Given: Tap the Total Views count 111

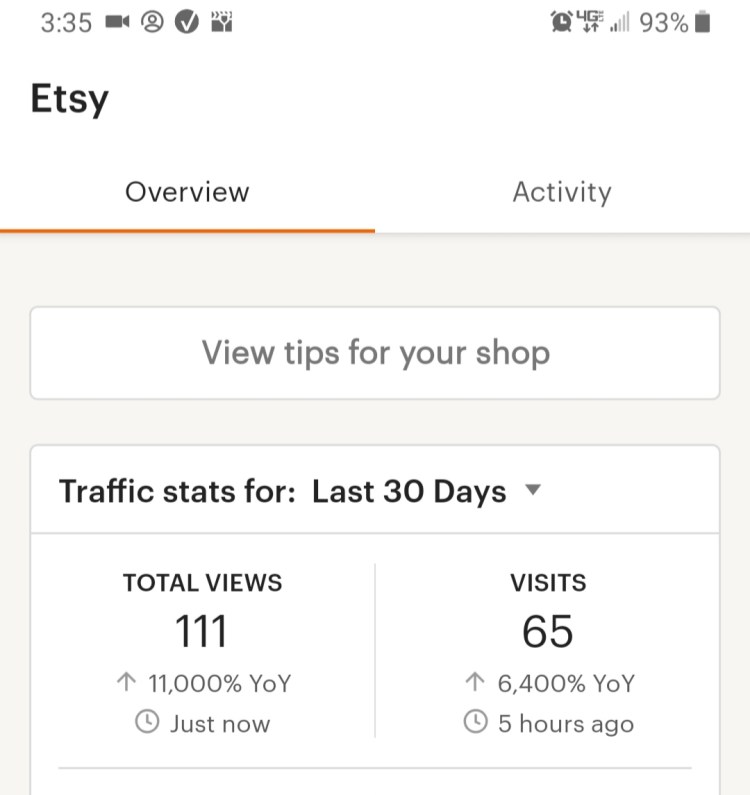Looking at the screenshot, I should [202, 632].
